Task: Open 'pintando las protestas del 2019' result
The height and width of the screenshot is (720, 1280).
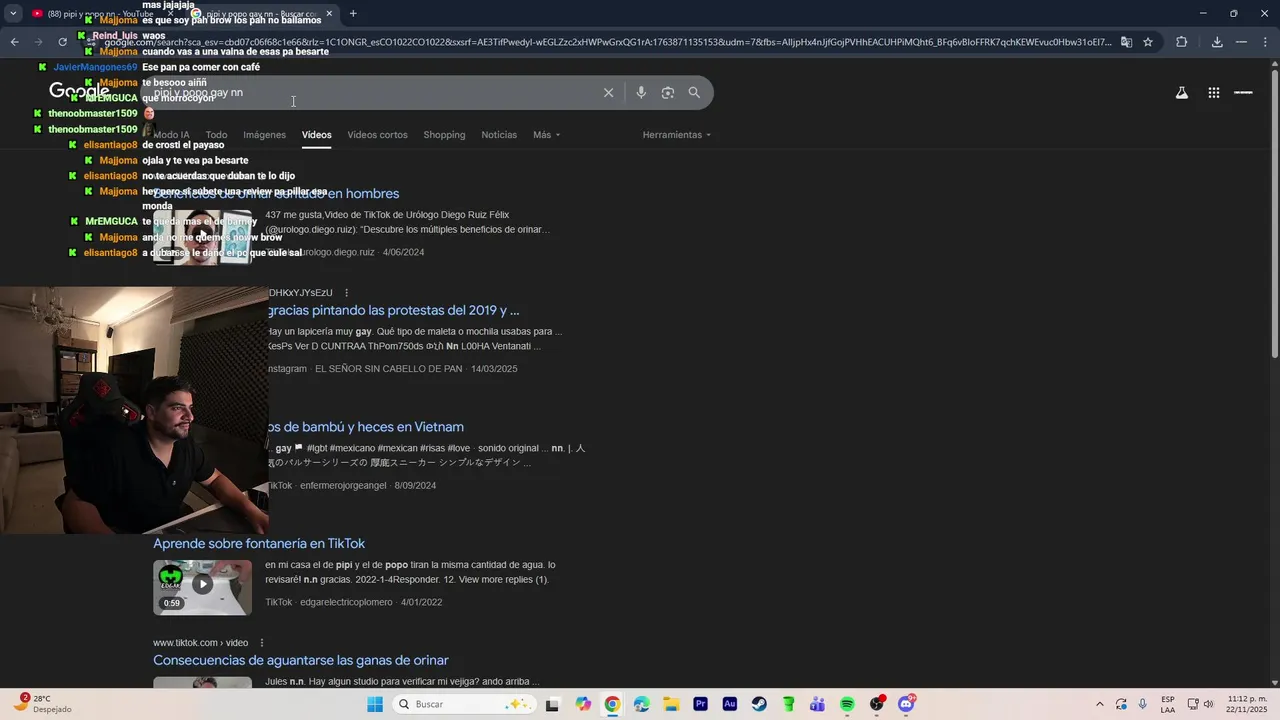Action: tap(393, 311)
